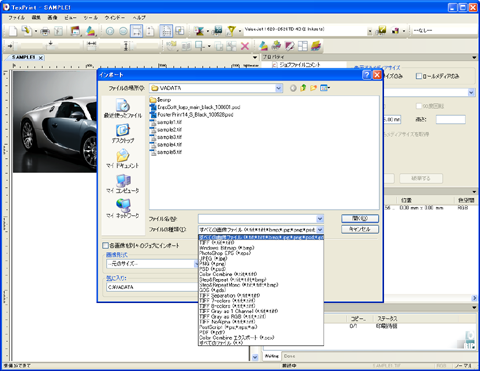Switch to the Waiting tab
This screenshot has width=480, height=371.
(272, 356)
